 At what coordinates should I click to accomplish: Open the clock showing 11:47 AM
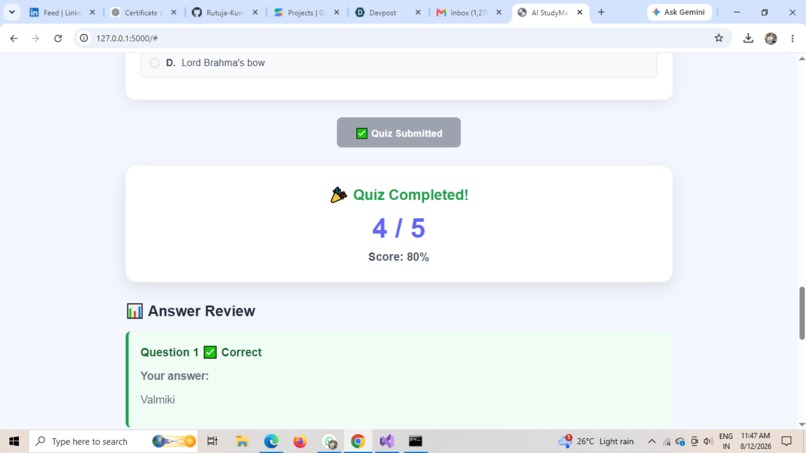coord(755,441)
